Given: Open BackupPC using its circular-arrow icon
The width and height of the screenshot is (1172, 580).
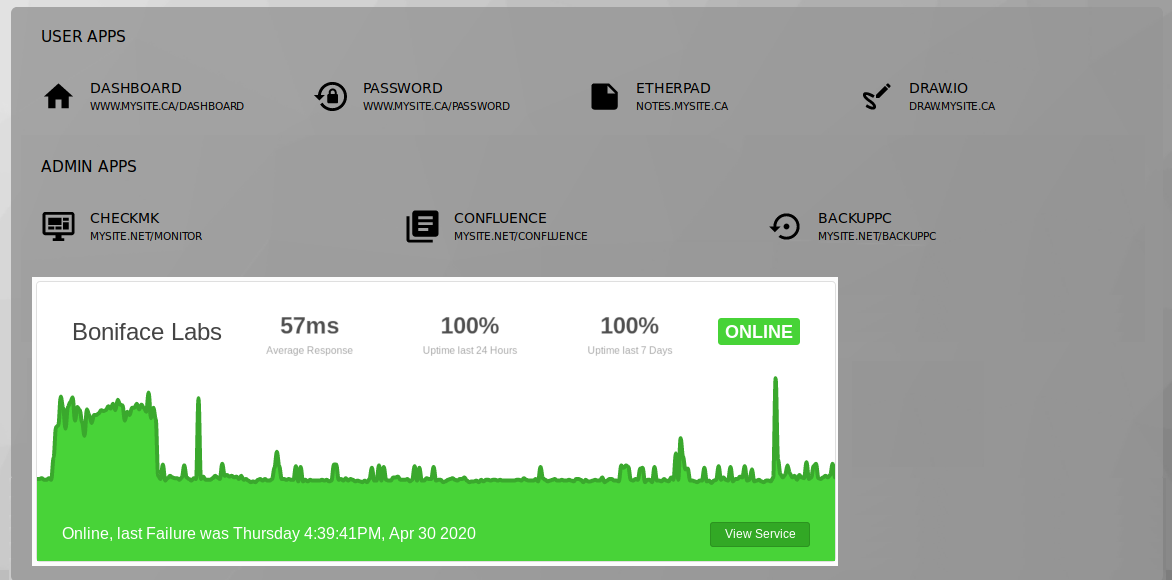Looking at the screenshot, I should [786, 226].
